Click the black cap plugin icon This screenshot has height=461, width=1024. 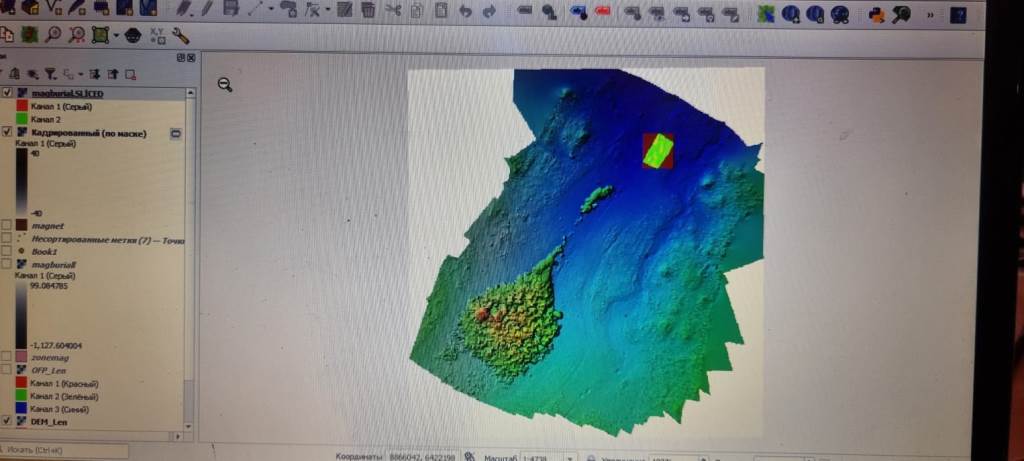coord(133,35)
